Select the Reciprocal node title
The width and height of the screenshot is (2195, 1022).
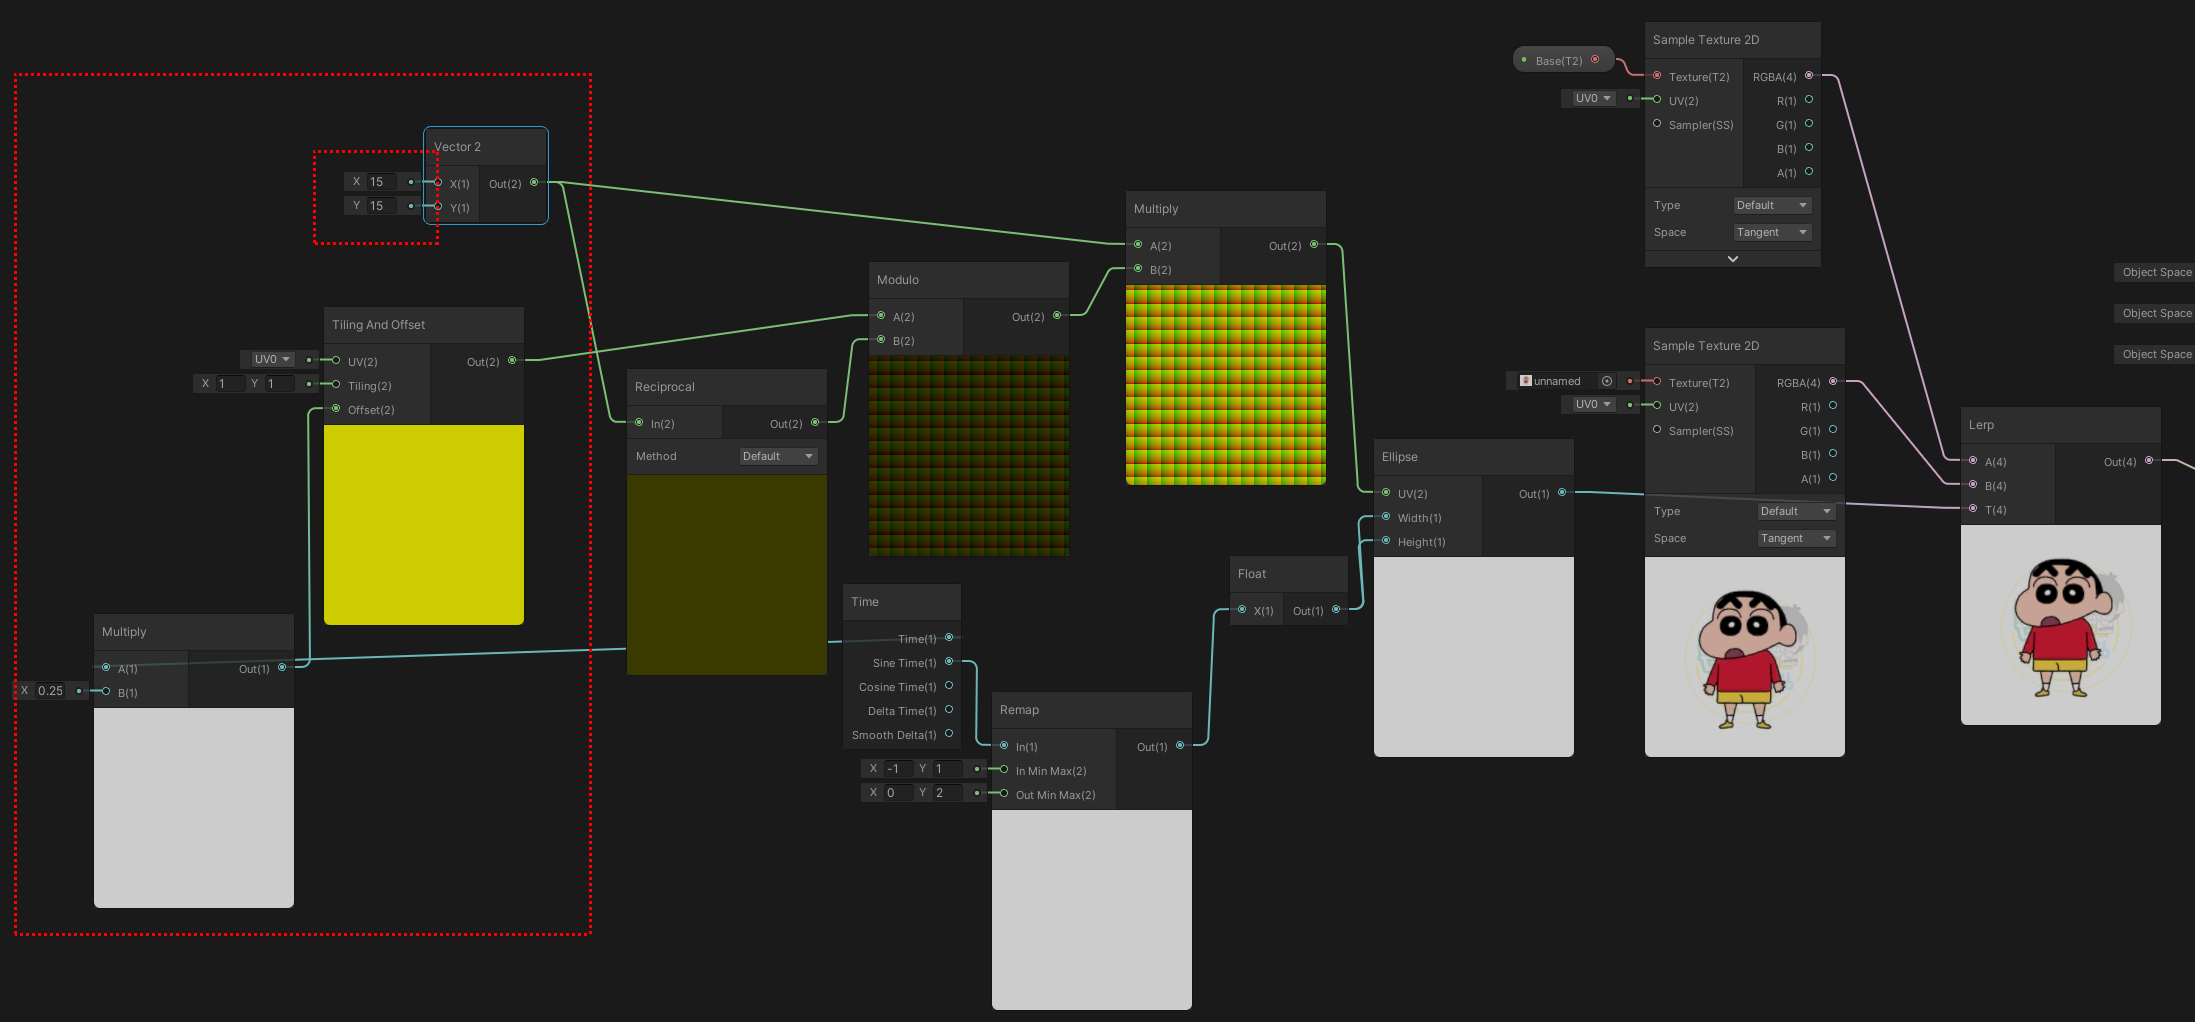tap(664, 387)
